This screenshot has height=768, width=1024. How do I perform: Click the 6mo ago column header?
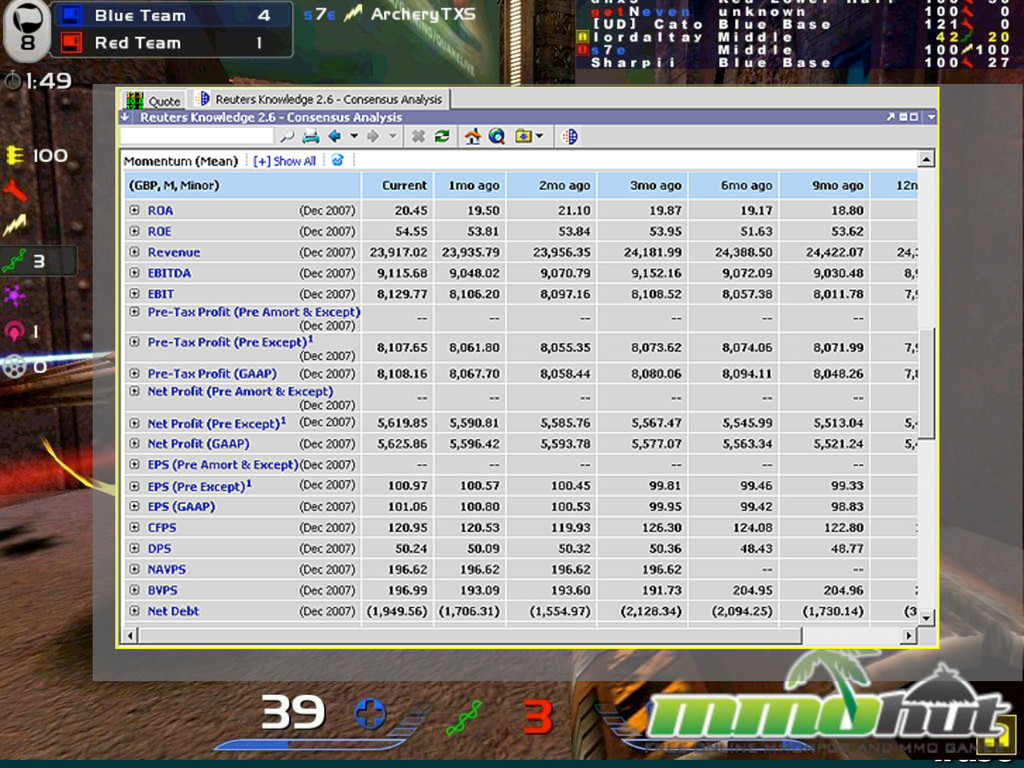pos(733,185)
